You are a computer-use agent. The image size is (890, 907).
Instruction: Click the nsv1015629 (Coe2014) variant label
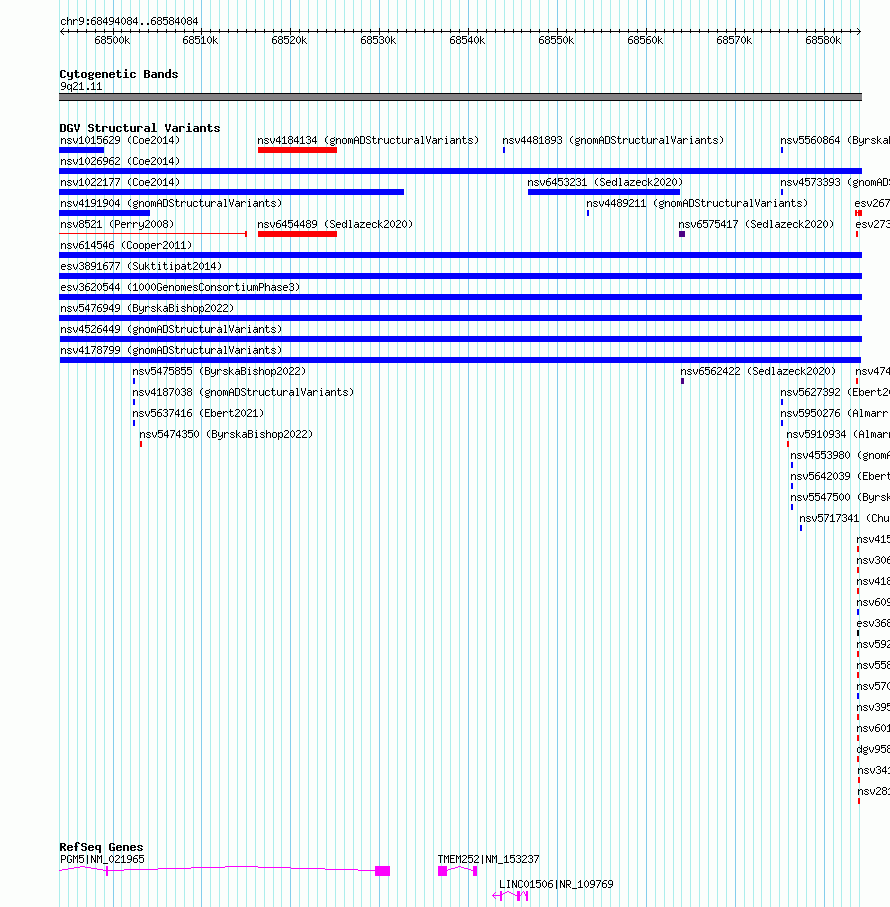(120, 140)
